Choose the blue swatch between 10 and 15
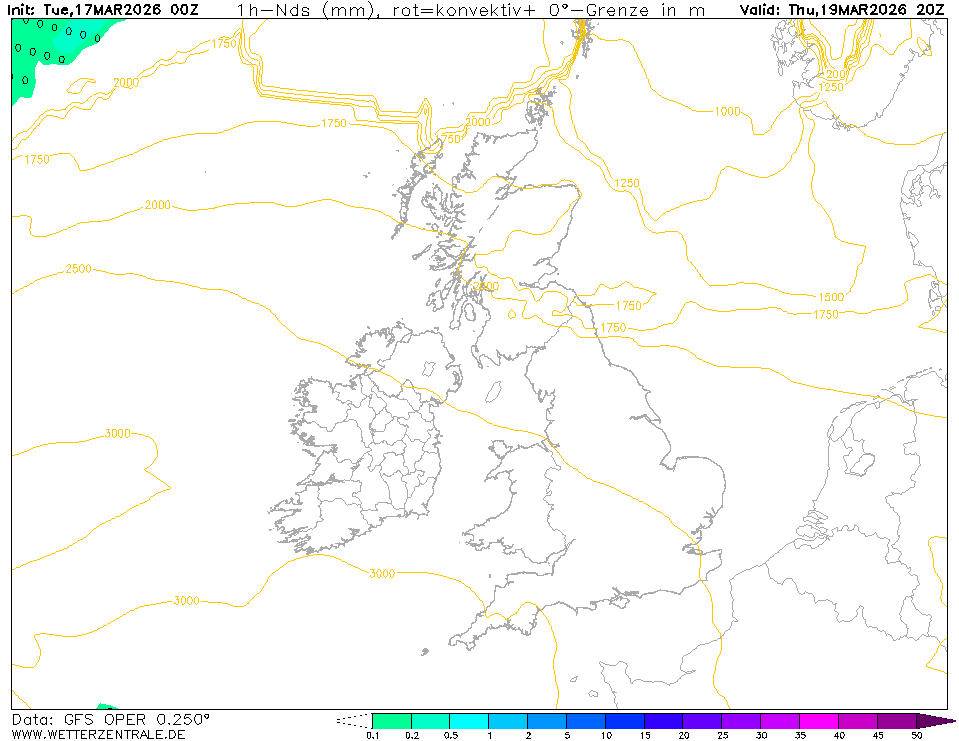The width and height of the screenshot is (959, 741). tap(625, 720)
